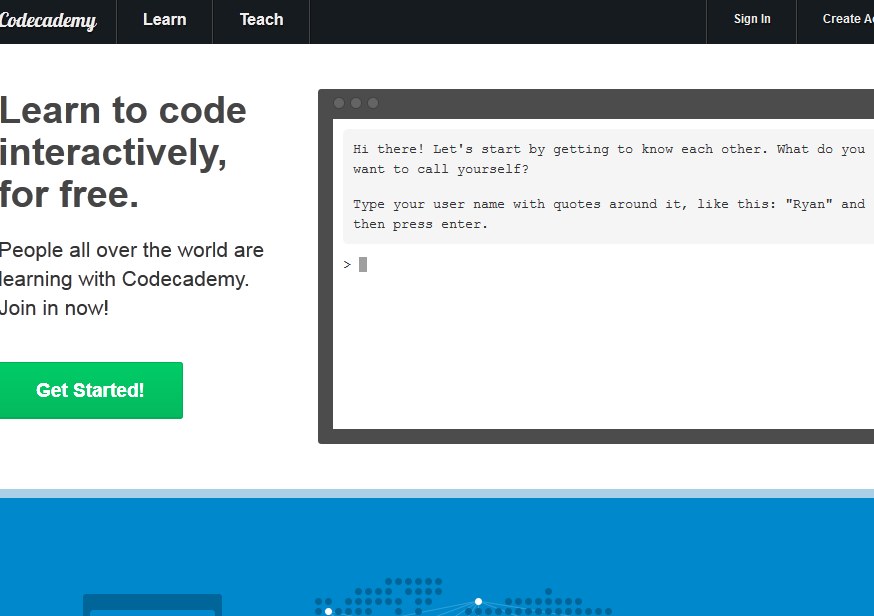Open Create Account in navigation bar
Viewport: 874px width, 616px height.
[x=848, y=20]
